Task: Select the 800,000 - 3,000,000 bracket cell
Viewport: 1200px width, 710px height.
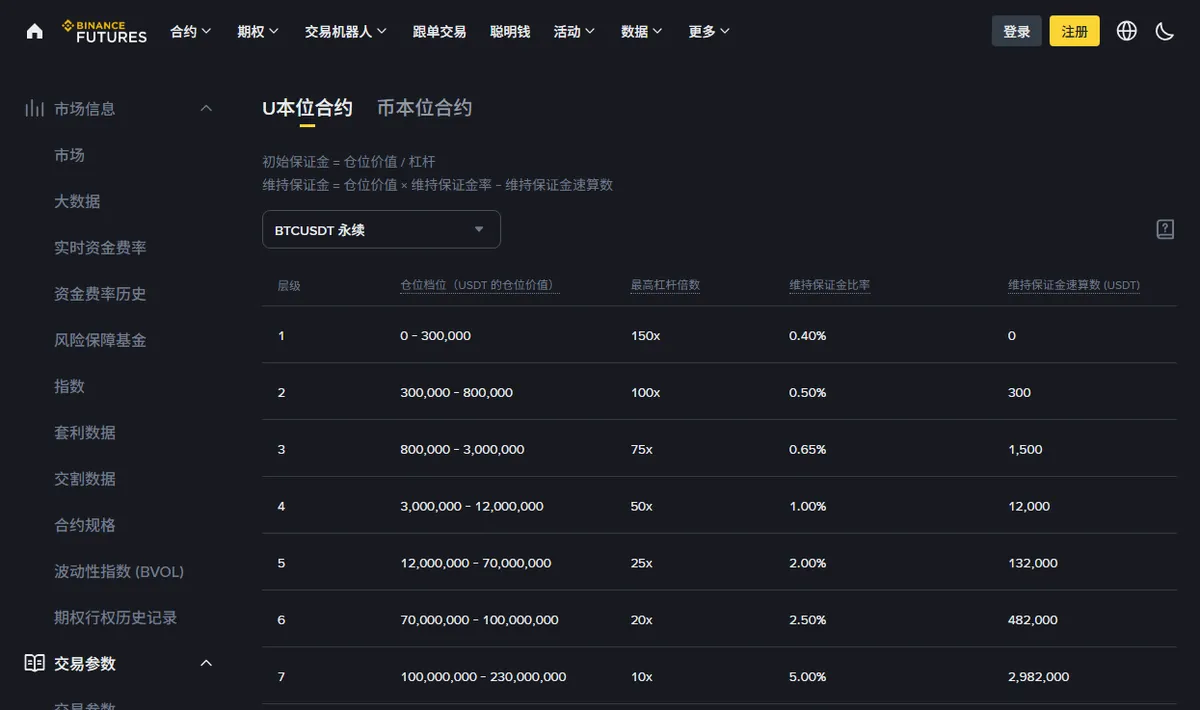Action: [x=462, y=449]
